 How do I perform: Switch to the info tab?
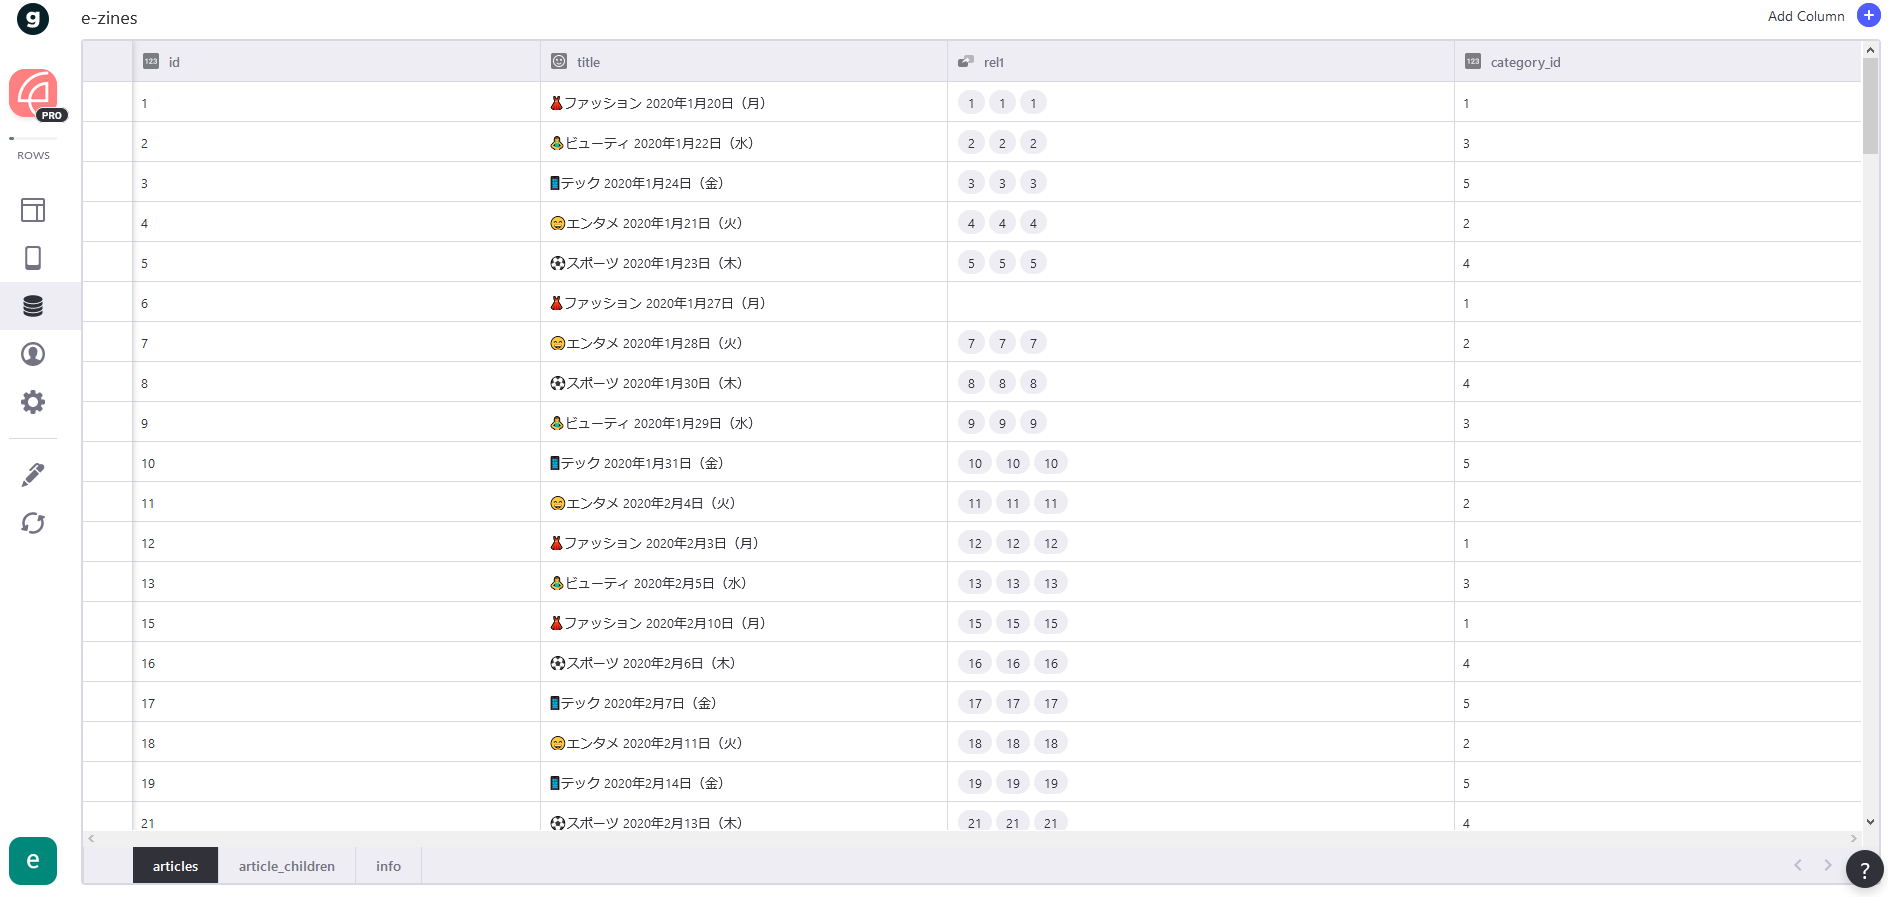tap(388, 866)
